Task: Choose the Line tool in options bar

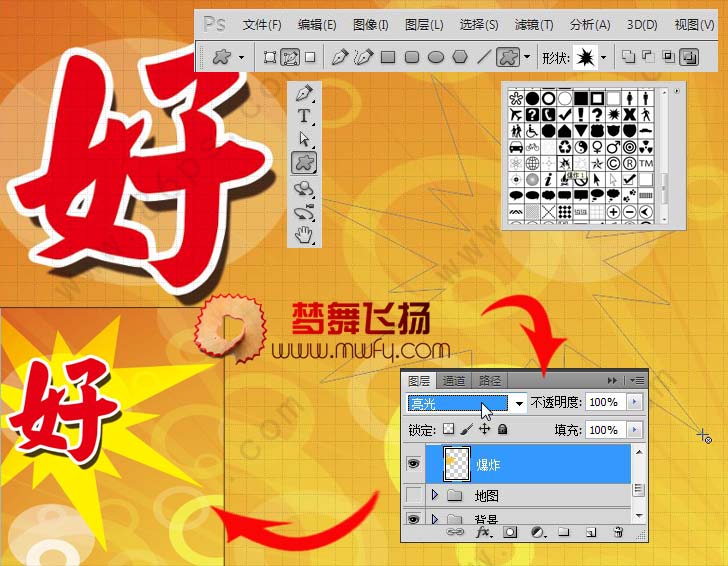Action: pos(484,57)
